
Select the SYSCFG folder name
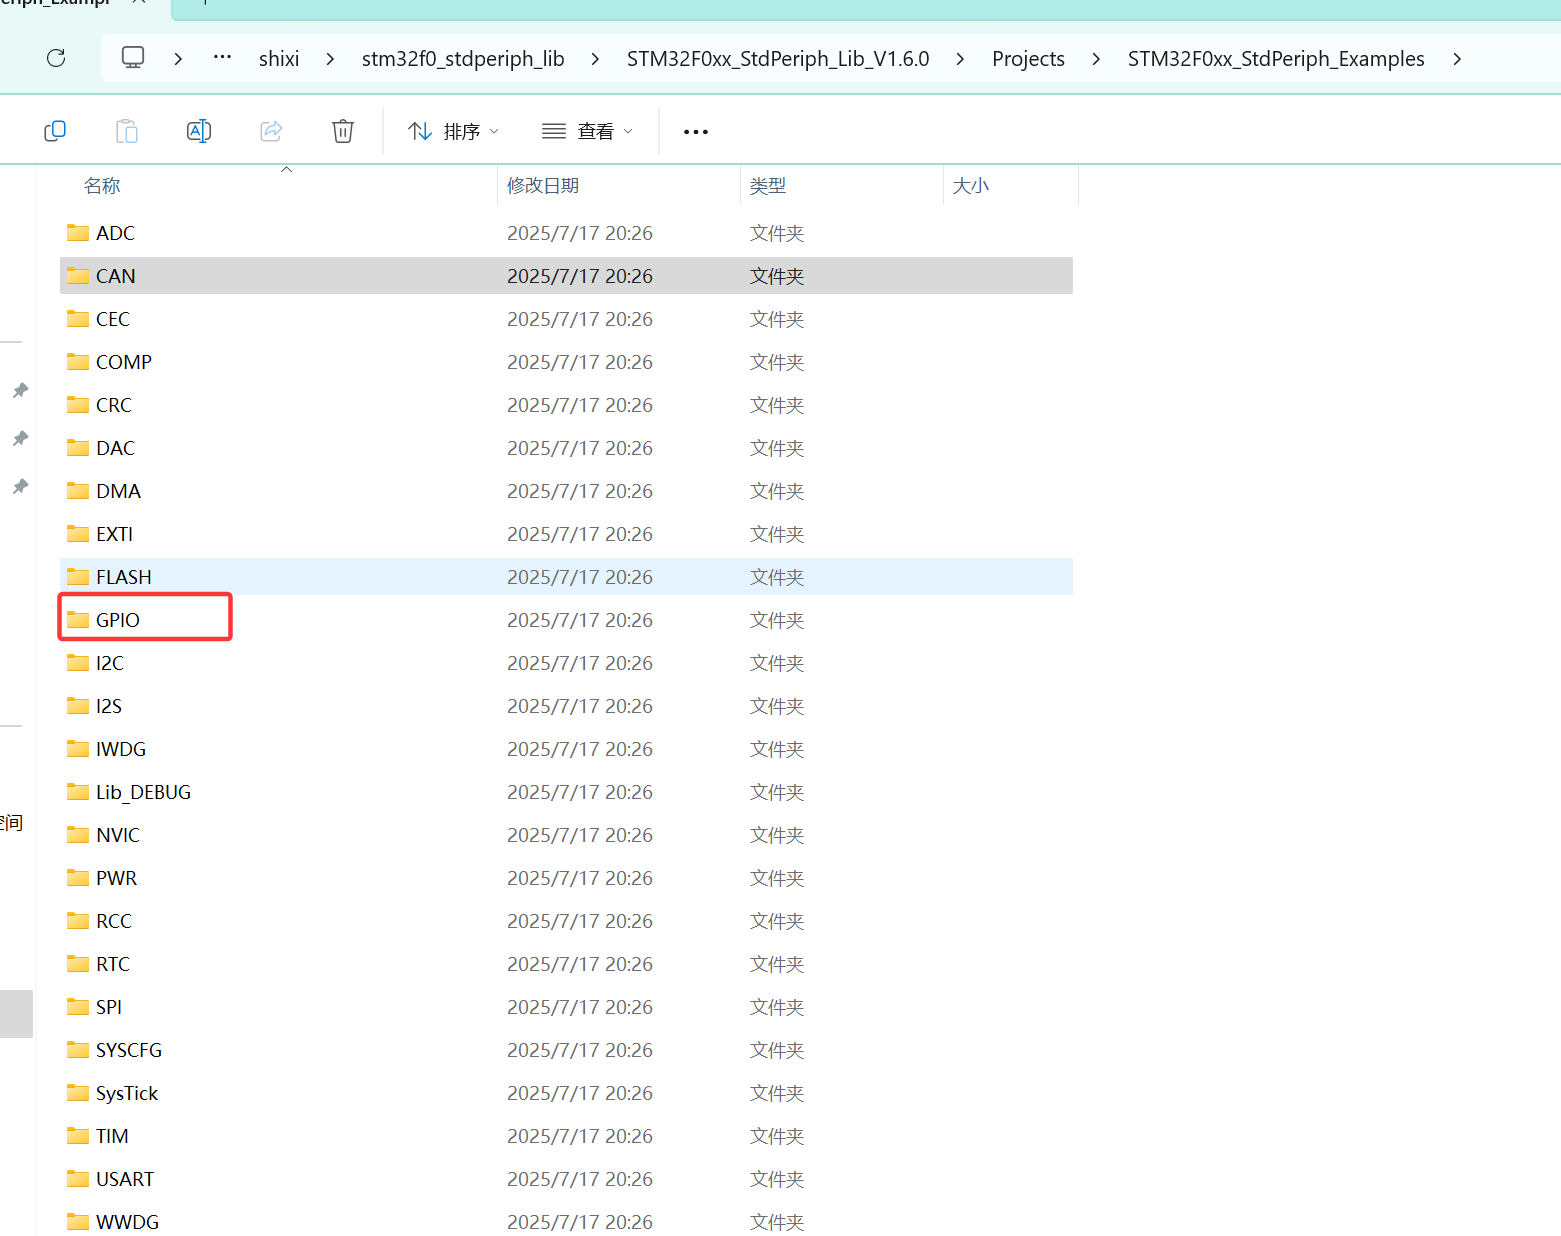pos(129,1050)
